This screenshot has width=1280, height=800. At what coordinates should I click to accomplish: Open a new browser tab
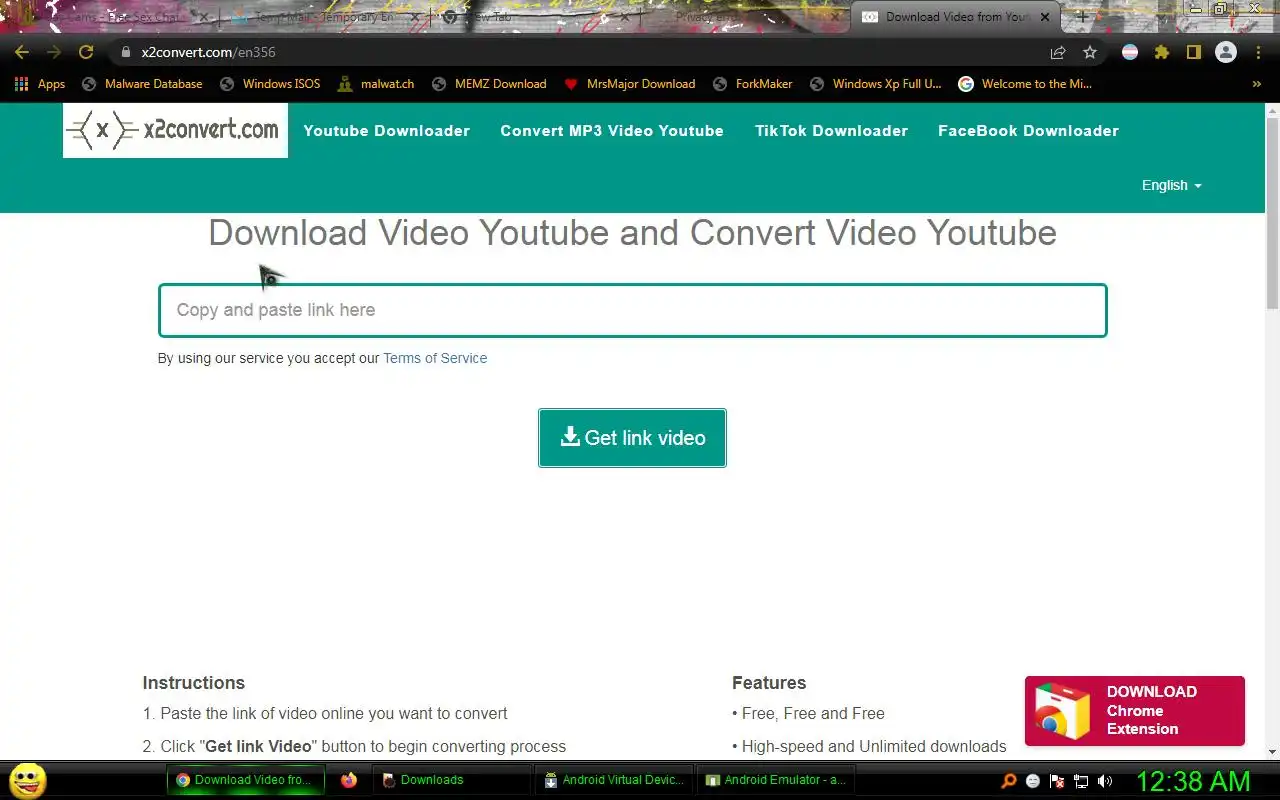click(1082, 17)
